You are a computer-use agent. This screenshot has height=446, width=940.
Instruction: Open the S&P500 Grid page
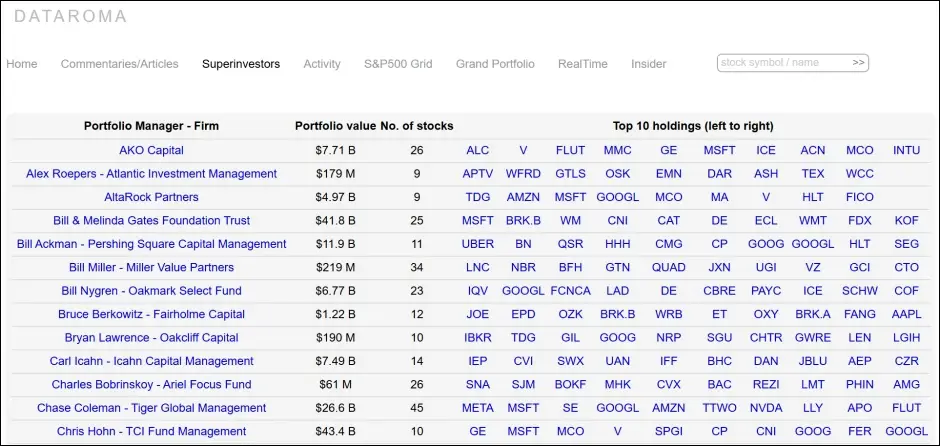pyautogui.click(x=398, y=64)
